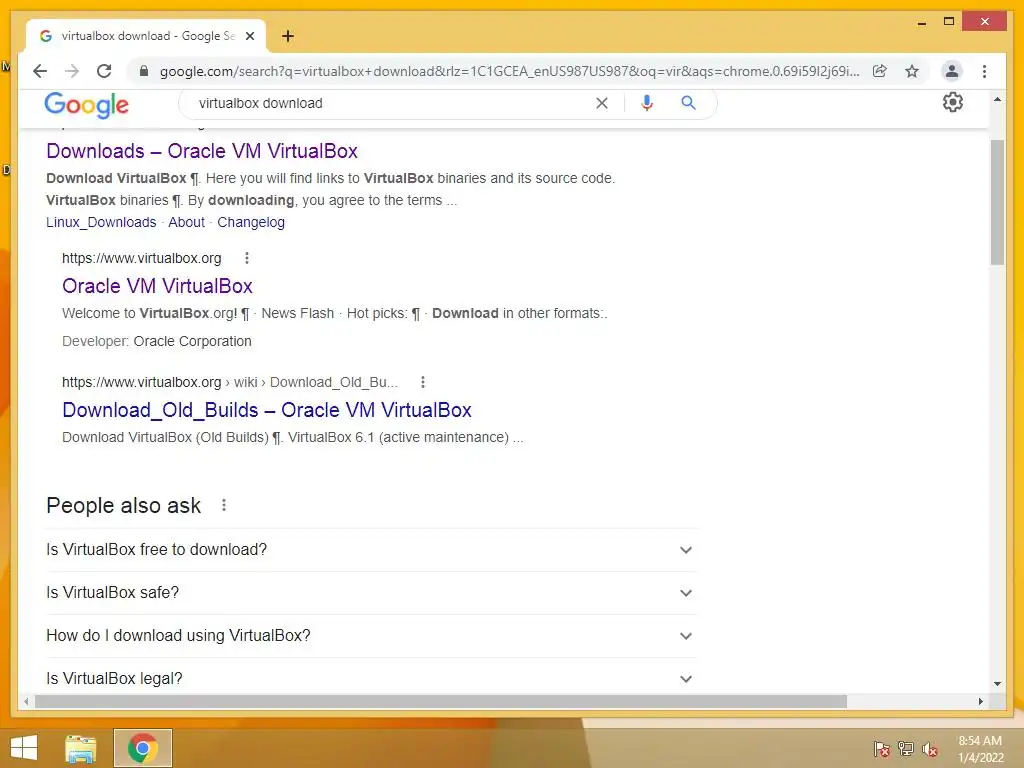Click the https://www.virtualbox.org URL text
Viewport: 1024px width, 768px height.
[142, 258]
